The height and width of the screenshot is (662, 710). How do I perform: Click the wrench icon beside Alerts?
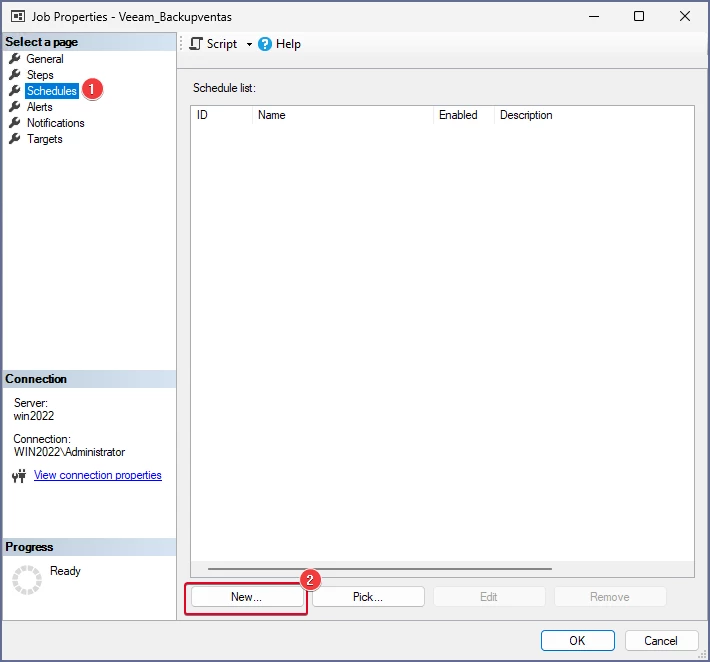pos(15,106)
